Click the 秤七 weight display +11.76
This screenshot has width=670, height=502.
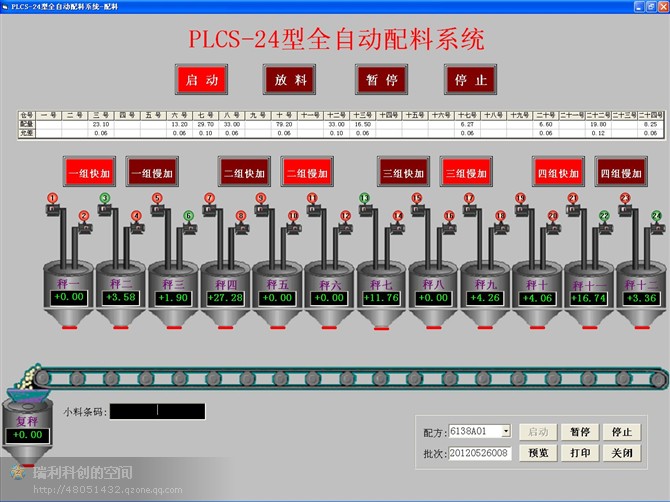coord(382,297)
